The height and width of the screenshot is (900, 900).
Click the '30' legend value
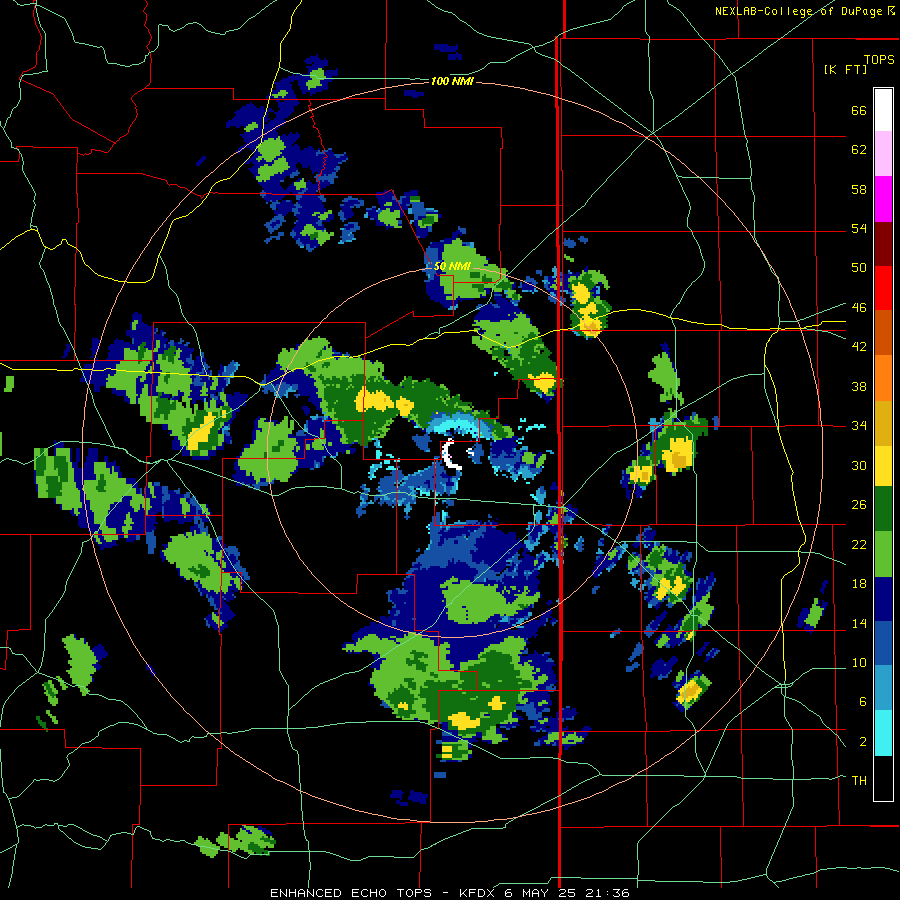(859, 465)
